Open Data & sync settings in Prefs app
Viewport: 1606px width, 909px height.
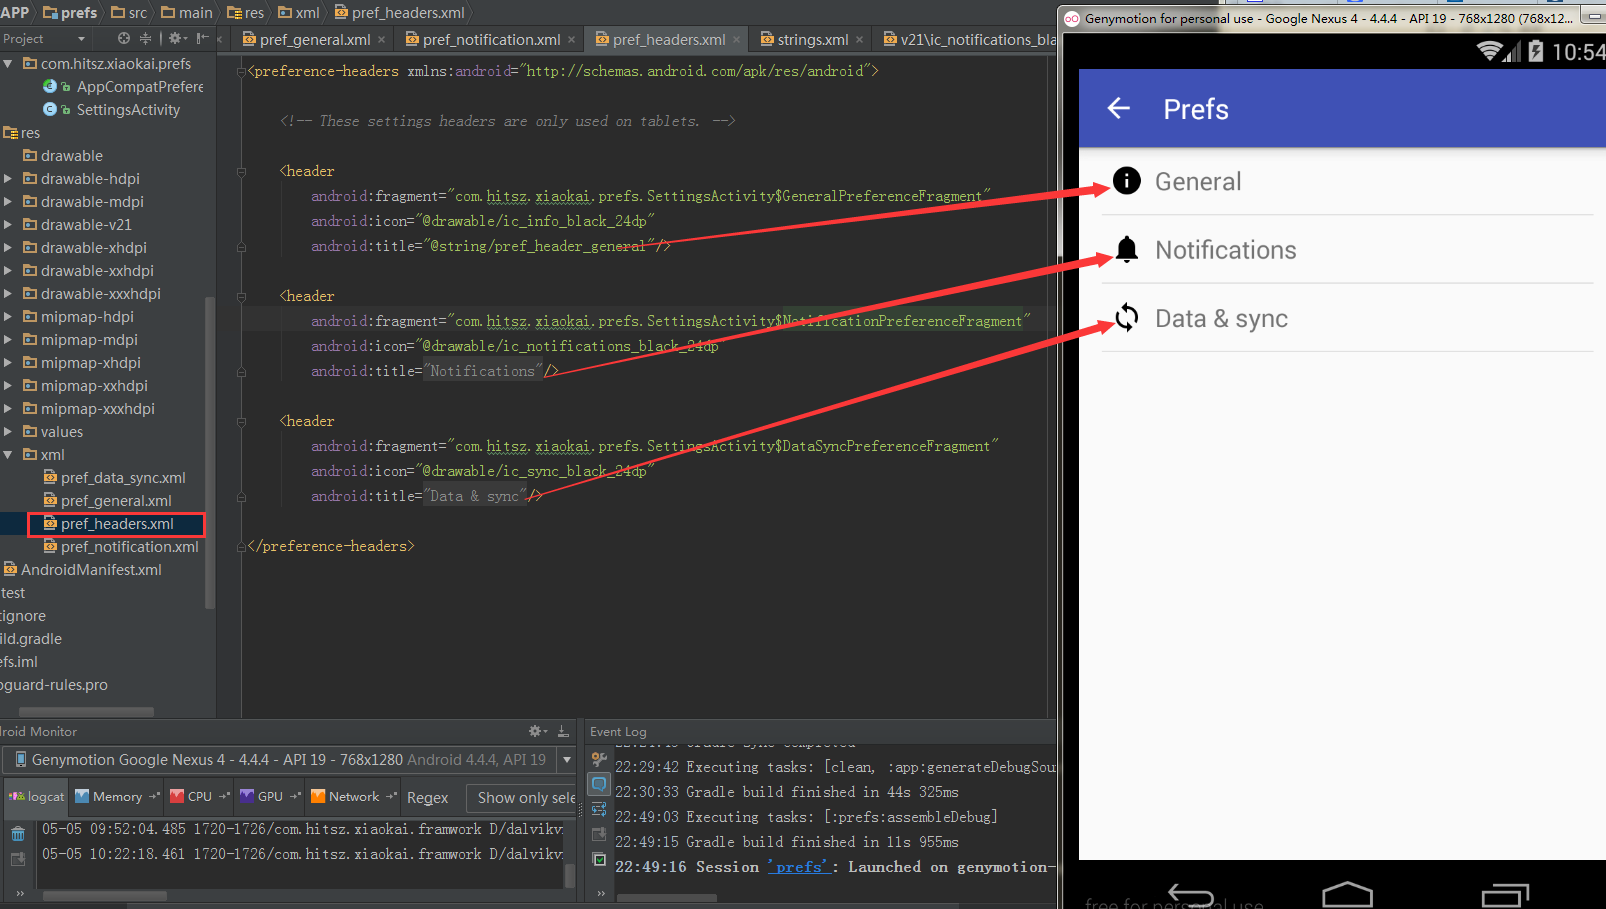point(1347,318)
